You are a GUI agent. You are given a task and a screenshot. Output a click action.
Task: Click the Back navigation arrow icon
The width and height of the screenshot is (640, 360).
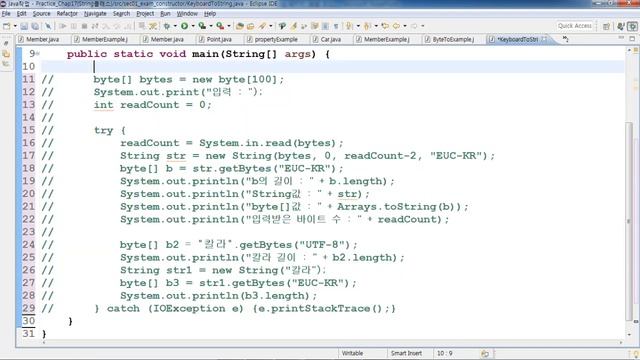click(396, 26)
